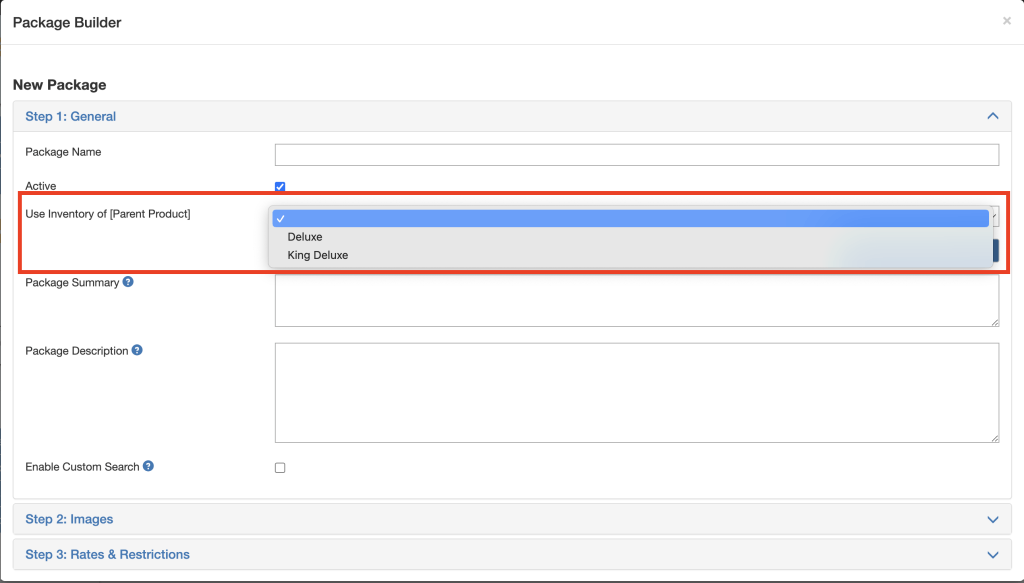Open the Step 2: Images heading

(x=69, y=519)
